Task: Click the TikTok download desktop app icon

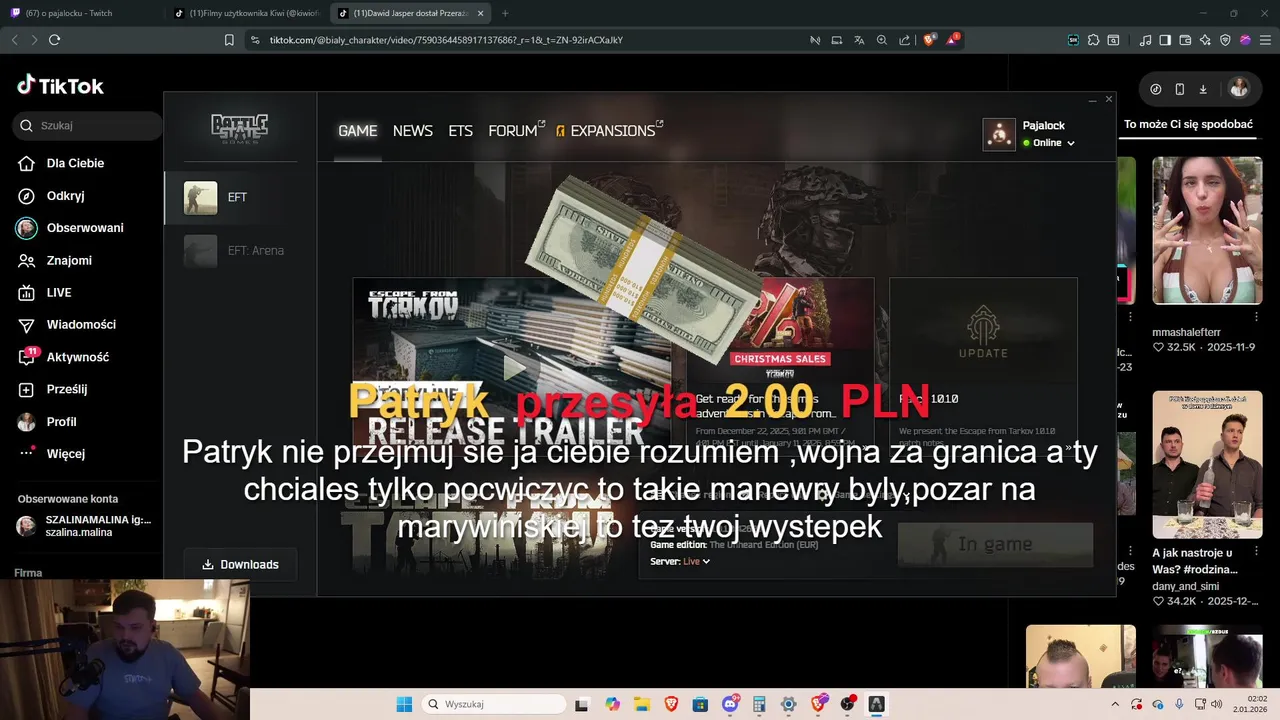Action: pyautogui.click(x=1203, y=89)
